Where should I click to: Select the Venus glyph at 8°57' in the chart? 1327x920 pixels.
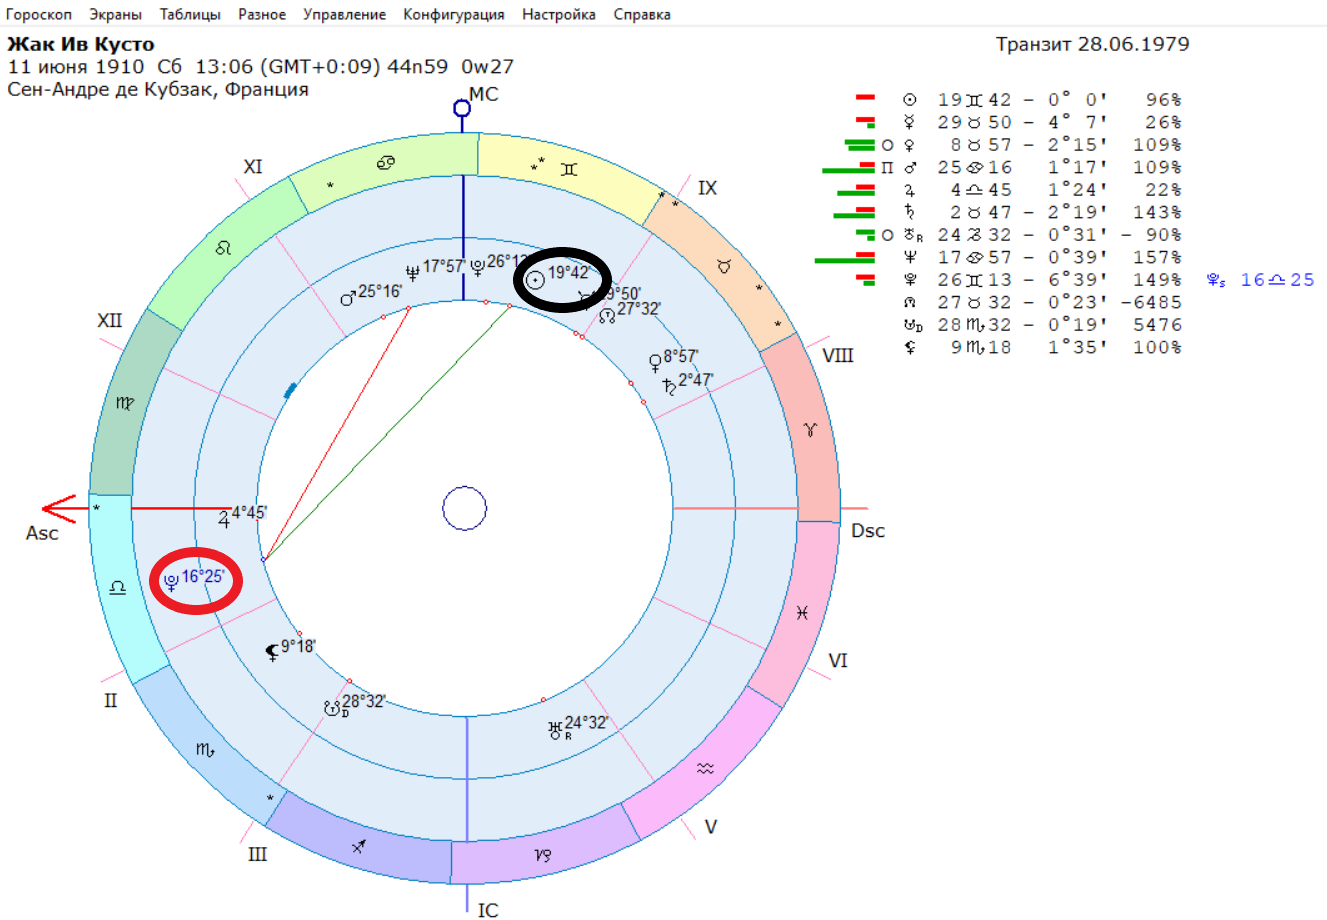(656, 361)
